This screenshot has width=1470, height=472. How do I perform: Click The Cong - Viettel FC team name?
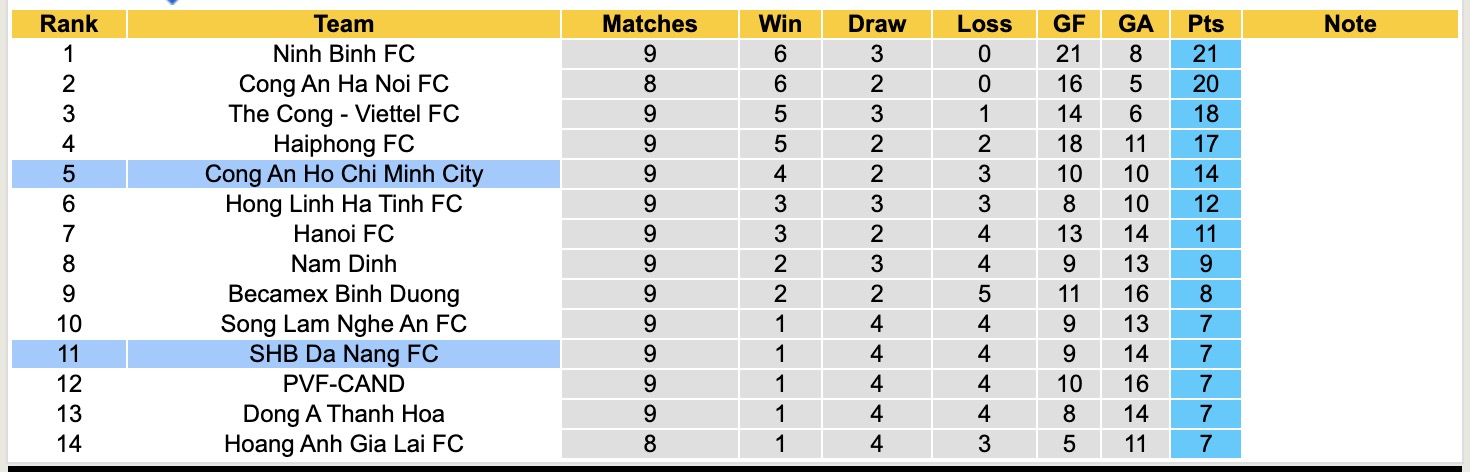(343, 114)
